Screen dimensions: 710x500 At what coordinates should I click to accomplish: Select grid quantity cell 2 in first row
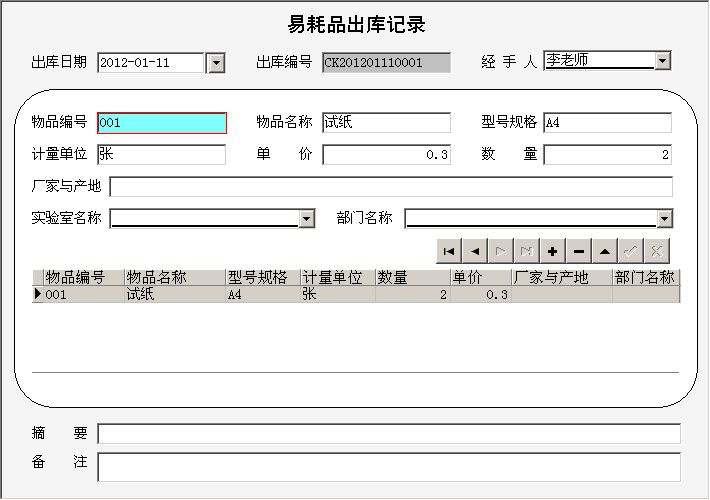click(413, 294)
